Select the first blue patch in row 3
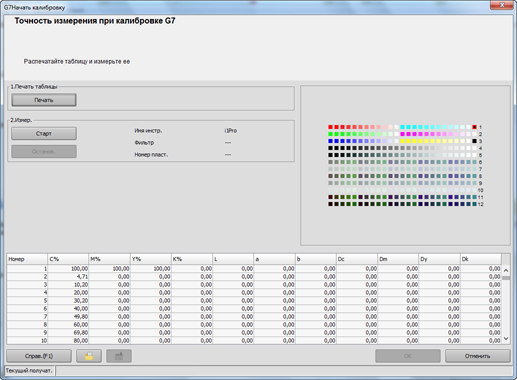Image resolution: width=517 pixels, height=380 pixels. (330, 141)
